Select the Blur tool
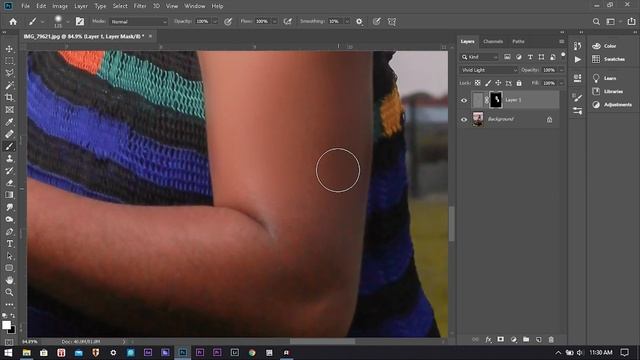The image size is (640, 360). pyautogui.click(x=9, y=207)
